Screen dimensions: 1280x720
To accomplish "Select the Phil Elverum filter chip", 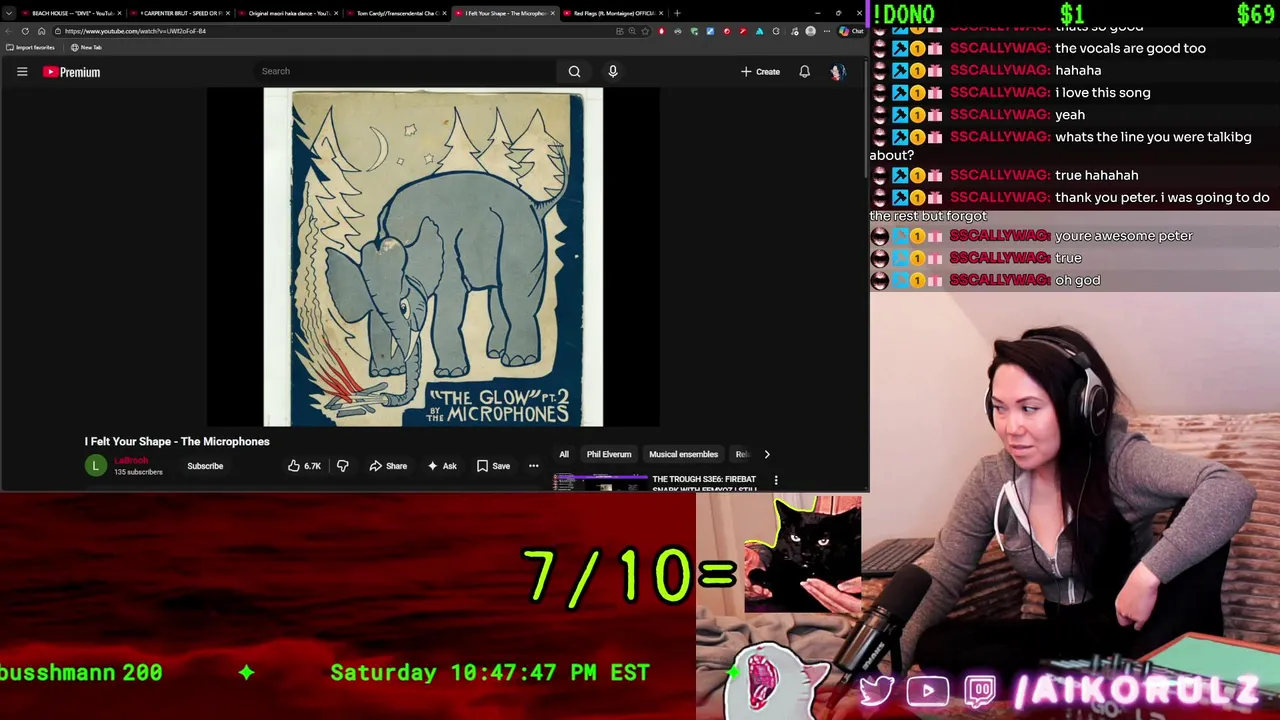I will click(609, 454).
